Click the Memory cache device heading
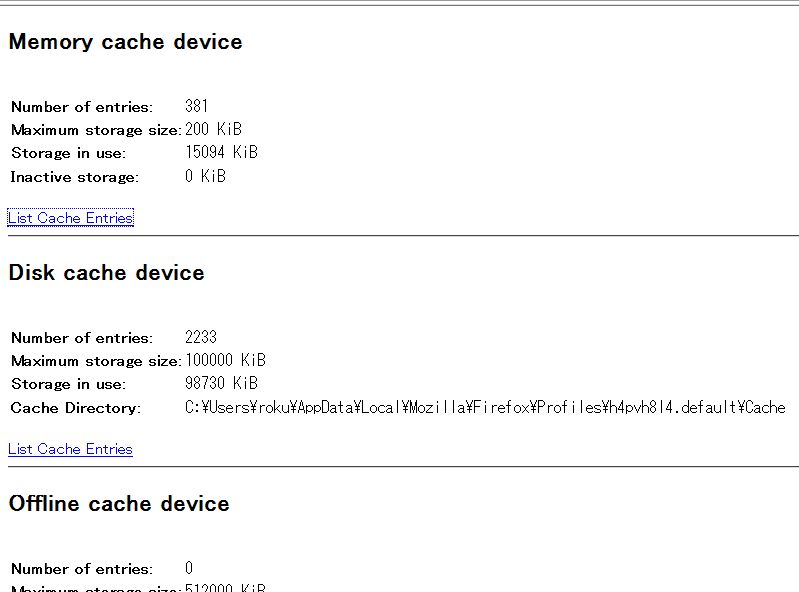 click(x=125, y=42)
